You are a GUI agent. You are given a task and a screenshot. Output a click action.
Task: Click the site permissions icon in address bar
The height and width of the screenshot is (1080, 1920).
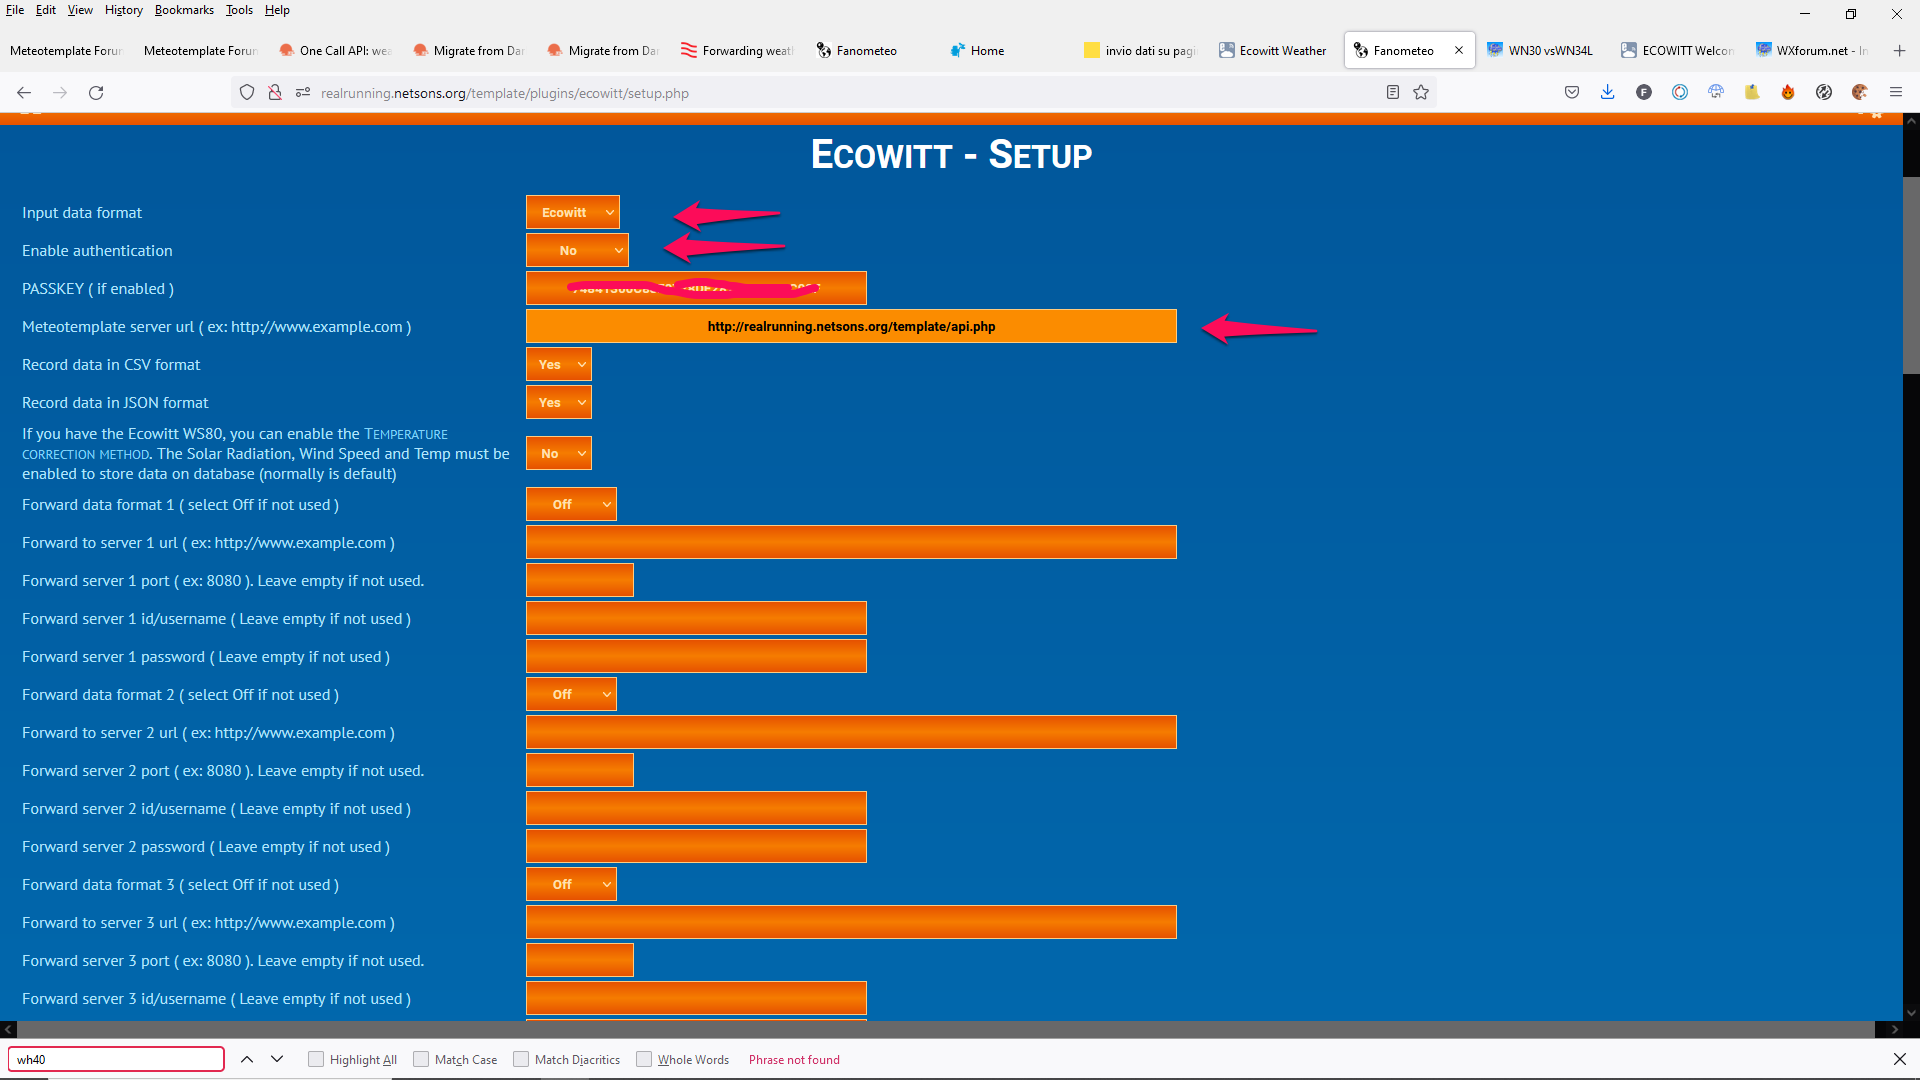[303, 93]
